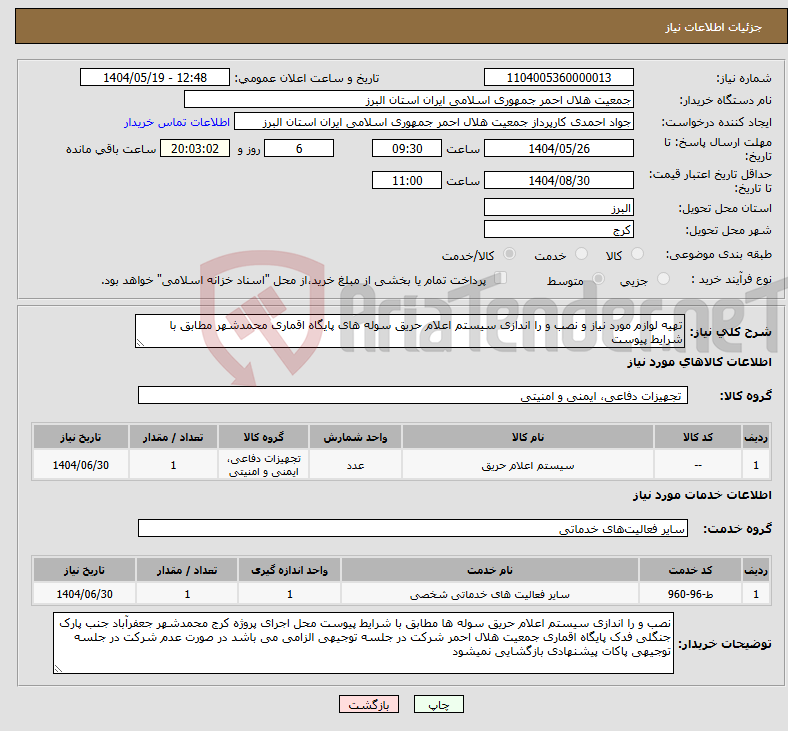
Task: Click the عدد unit cell
Action: 355,465
